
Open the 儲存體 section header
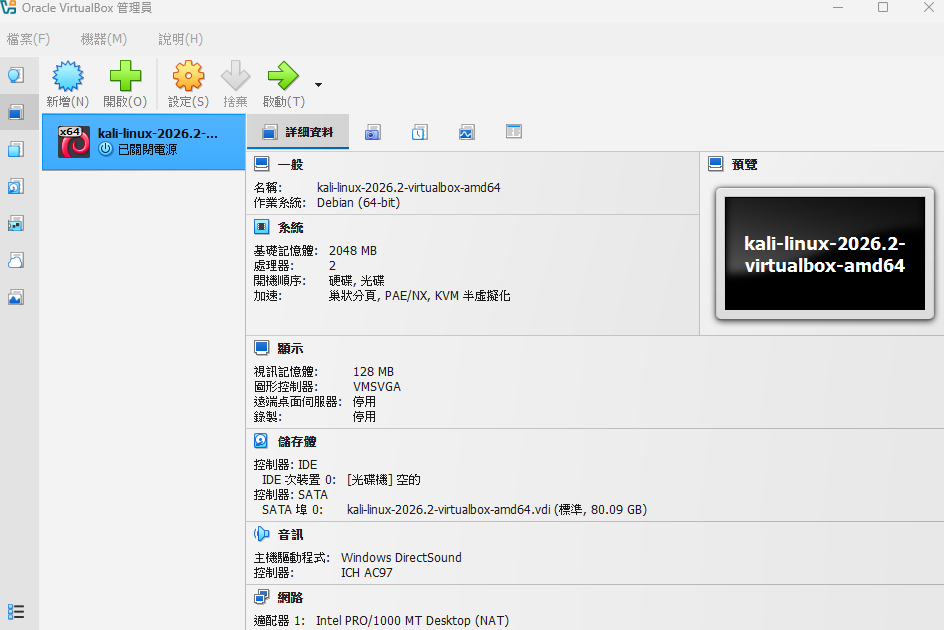tap(297, 441)
